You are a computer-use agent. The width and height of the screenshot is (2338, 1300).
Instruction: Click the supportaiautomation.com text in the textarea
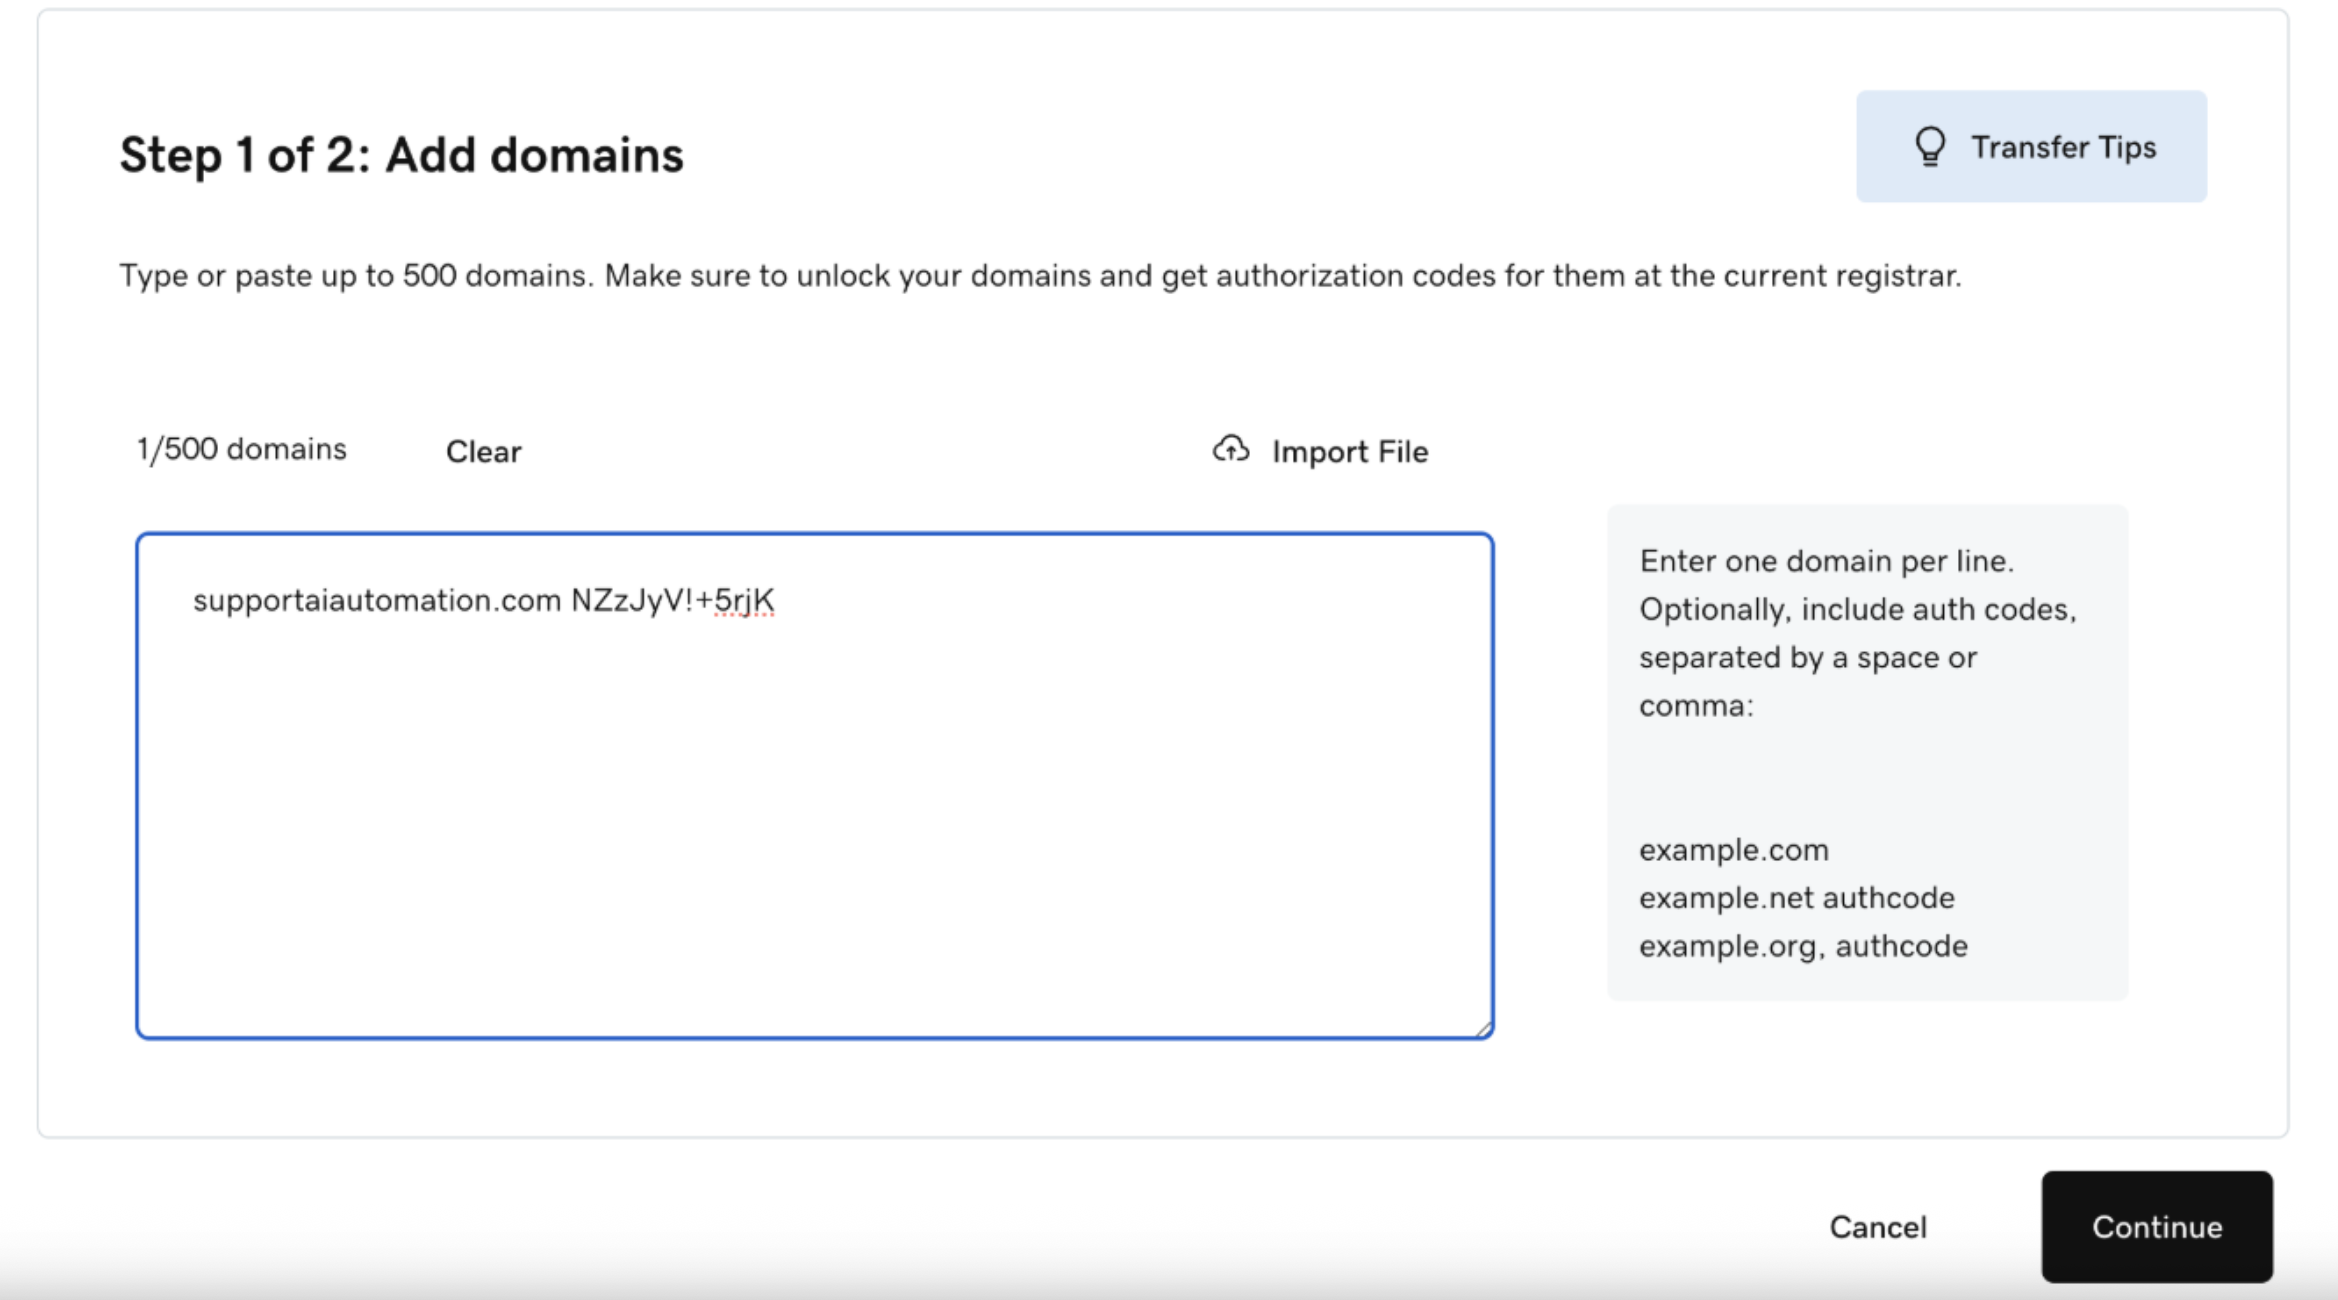point(376,600)
